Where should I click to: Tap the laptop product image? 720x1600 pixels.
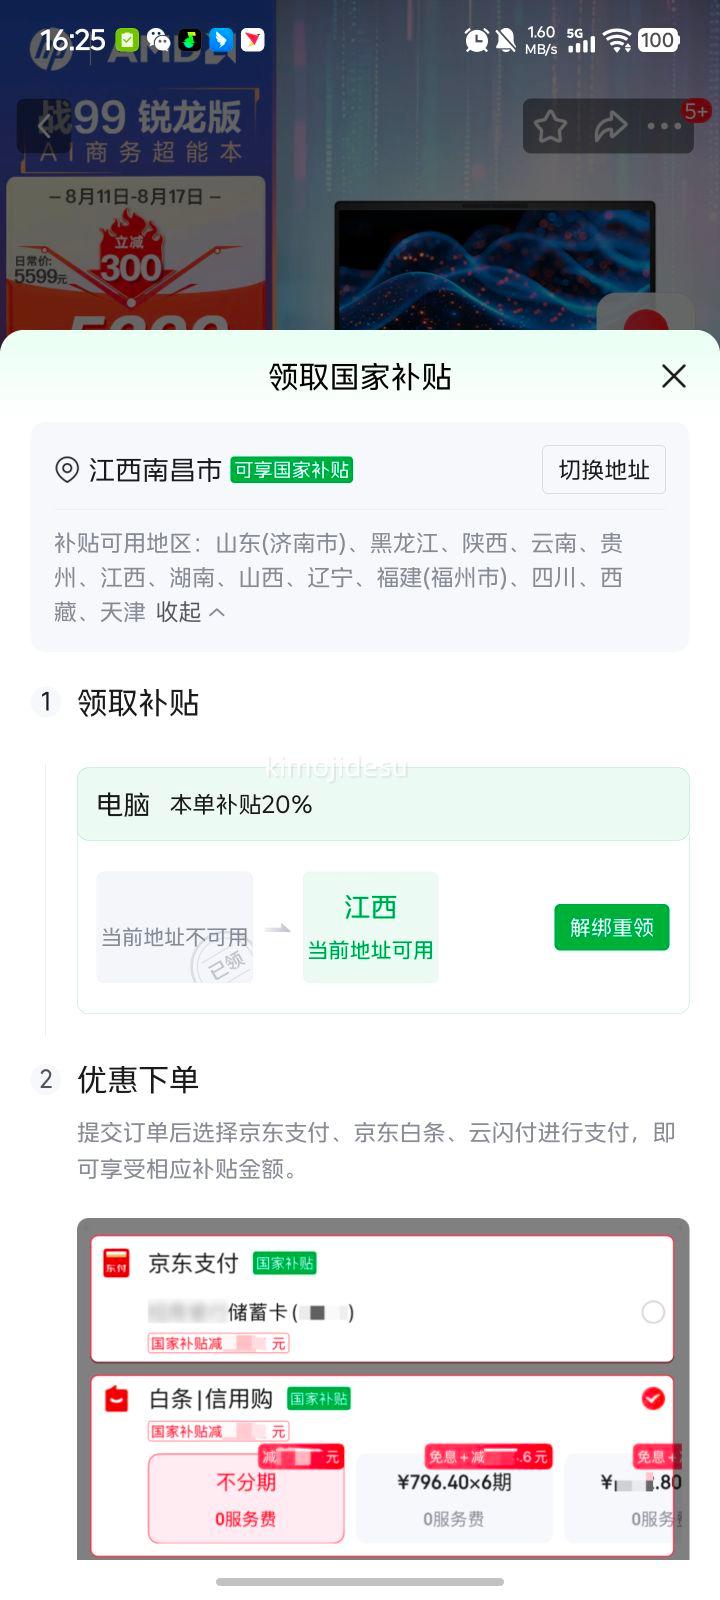point(495,266)
